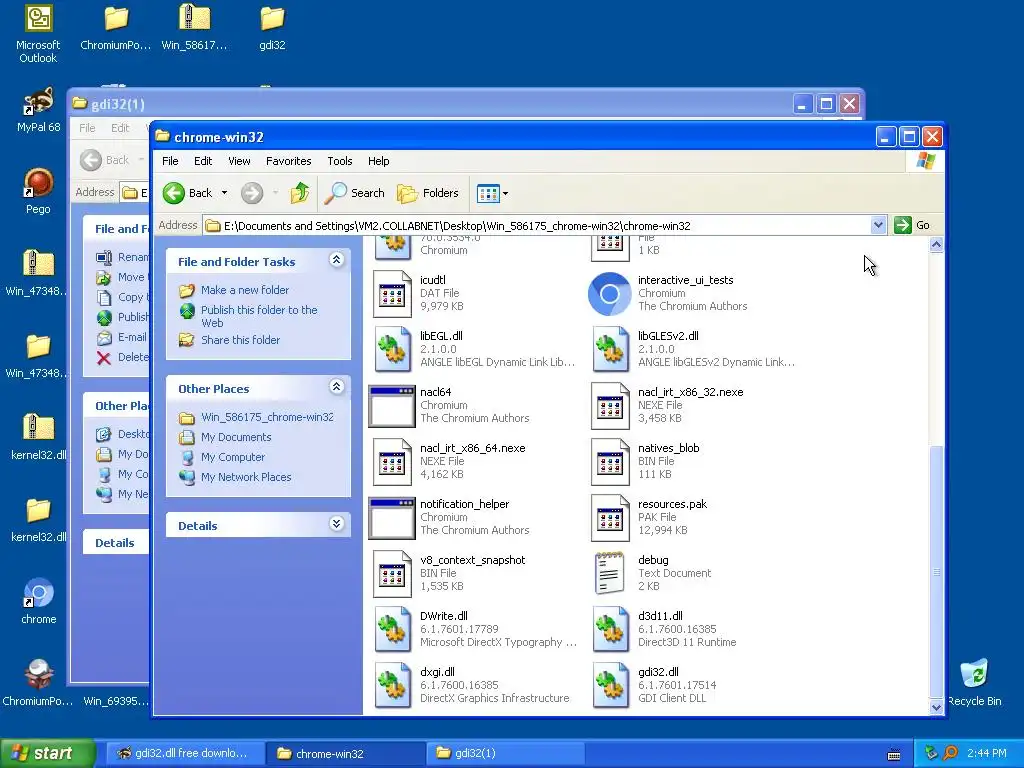Select the notification_helper application icon
This screenshot has height=768, width=1024.
392,519
